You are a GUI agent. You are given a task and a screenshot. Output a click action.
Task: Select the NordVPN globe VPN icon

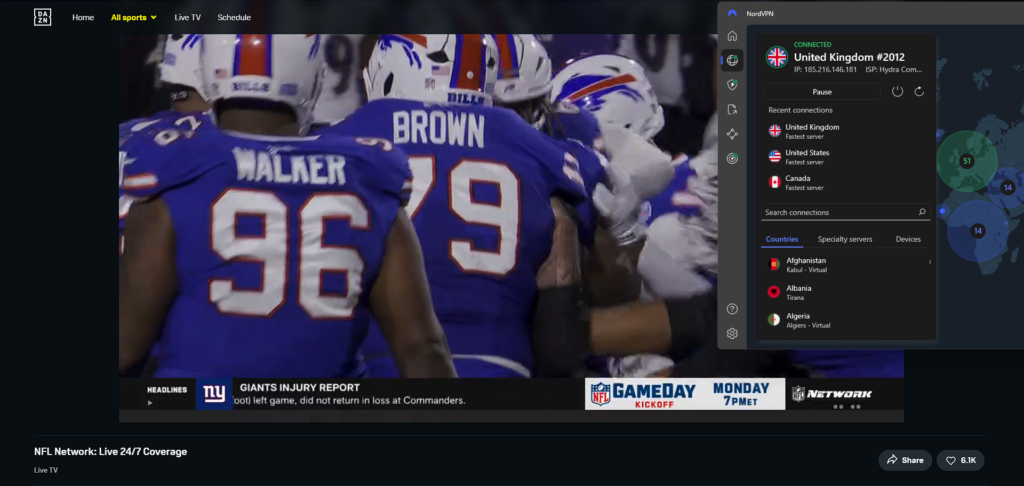732,61
